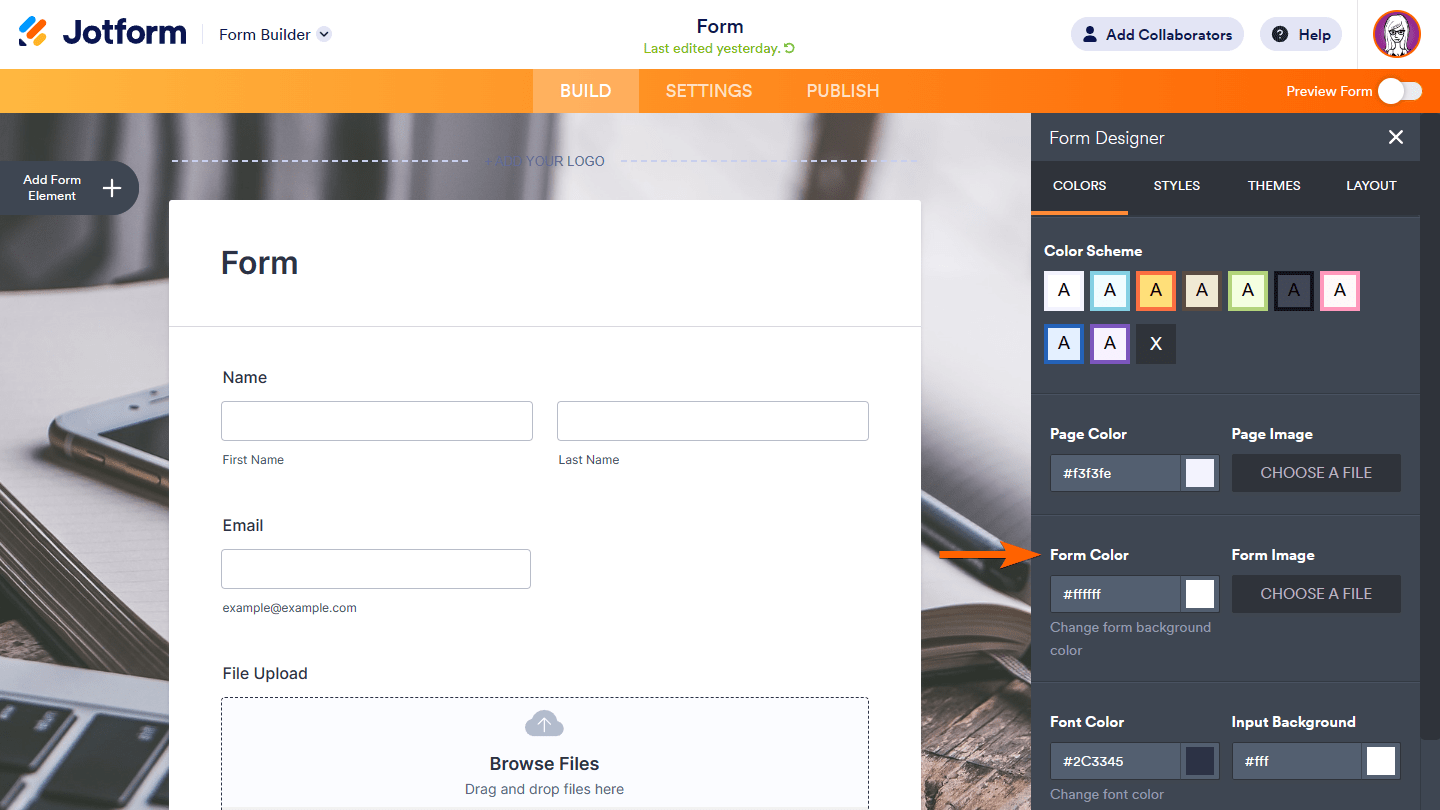
Task: Select the beige color scheme
Action: [x=1202, y=291]
